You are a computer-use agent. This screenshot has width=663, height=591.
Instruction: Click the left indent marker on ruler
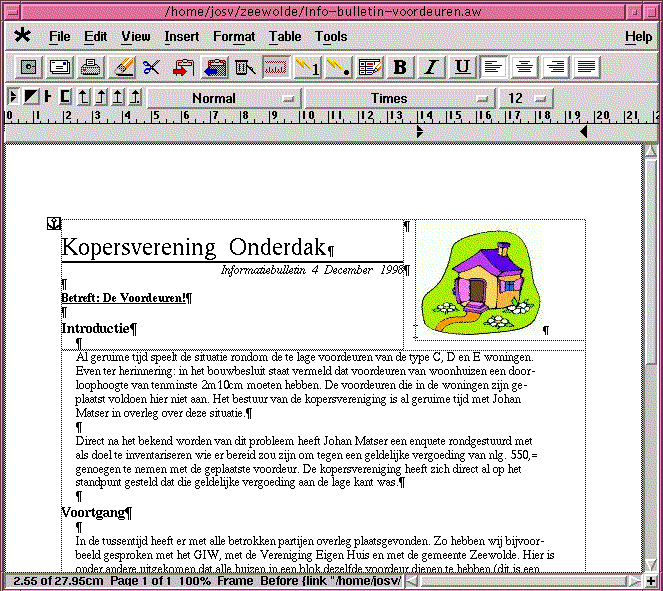coord(419,132)
